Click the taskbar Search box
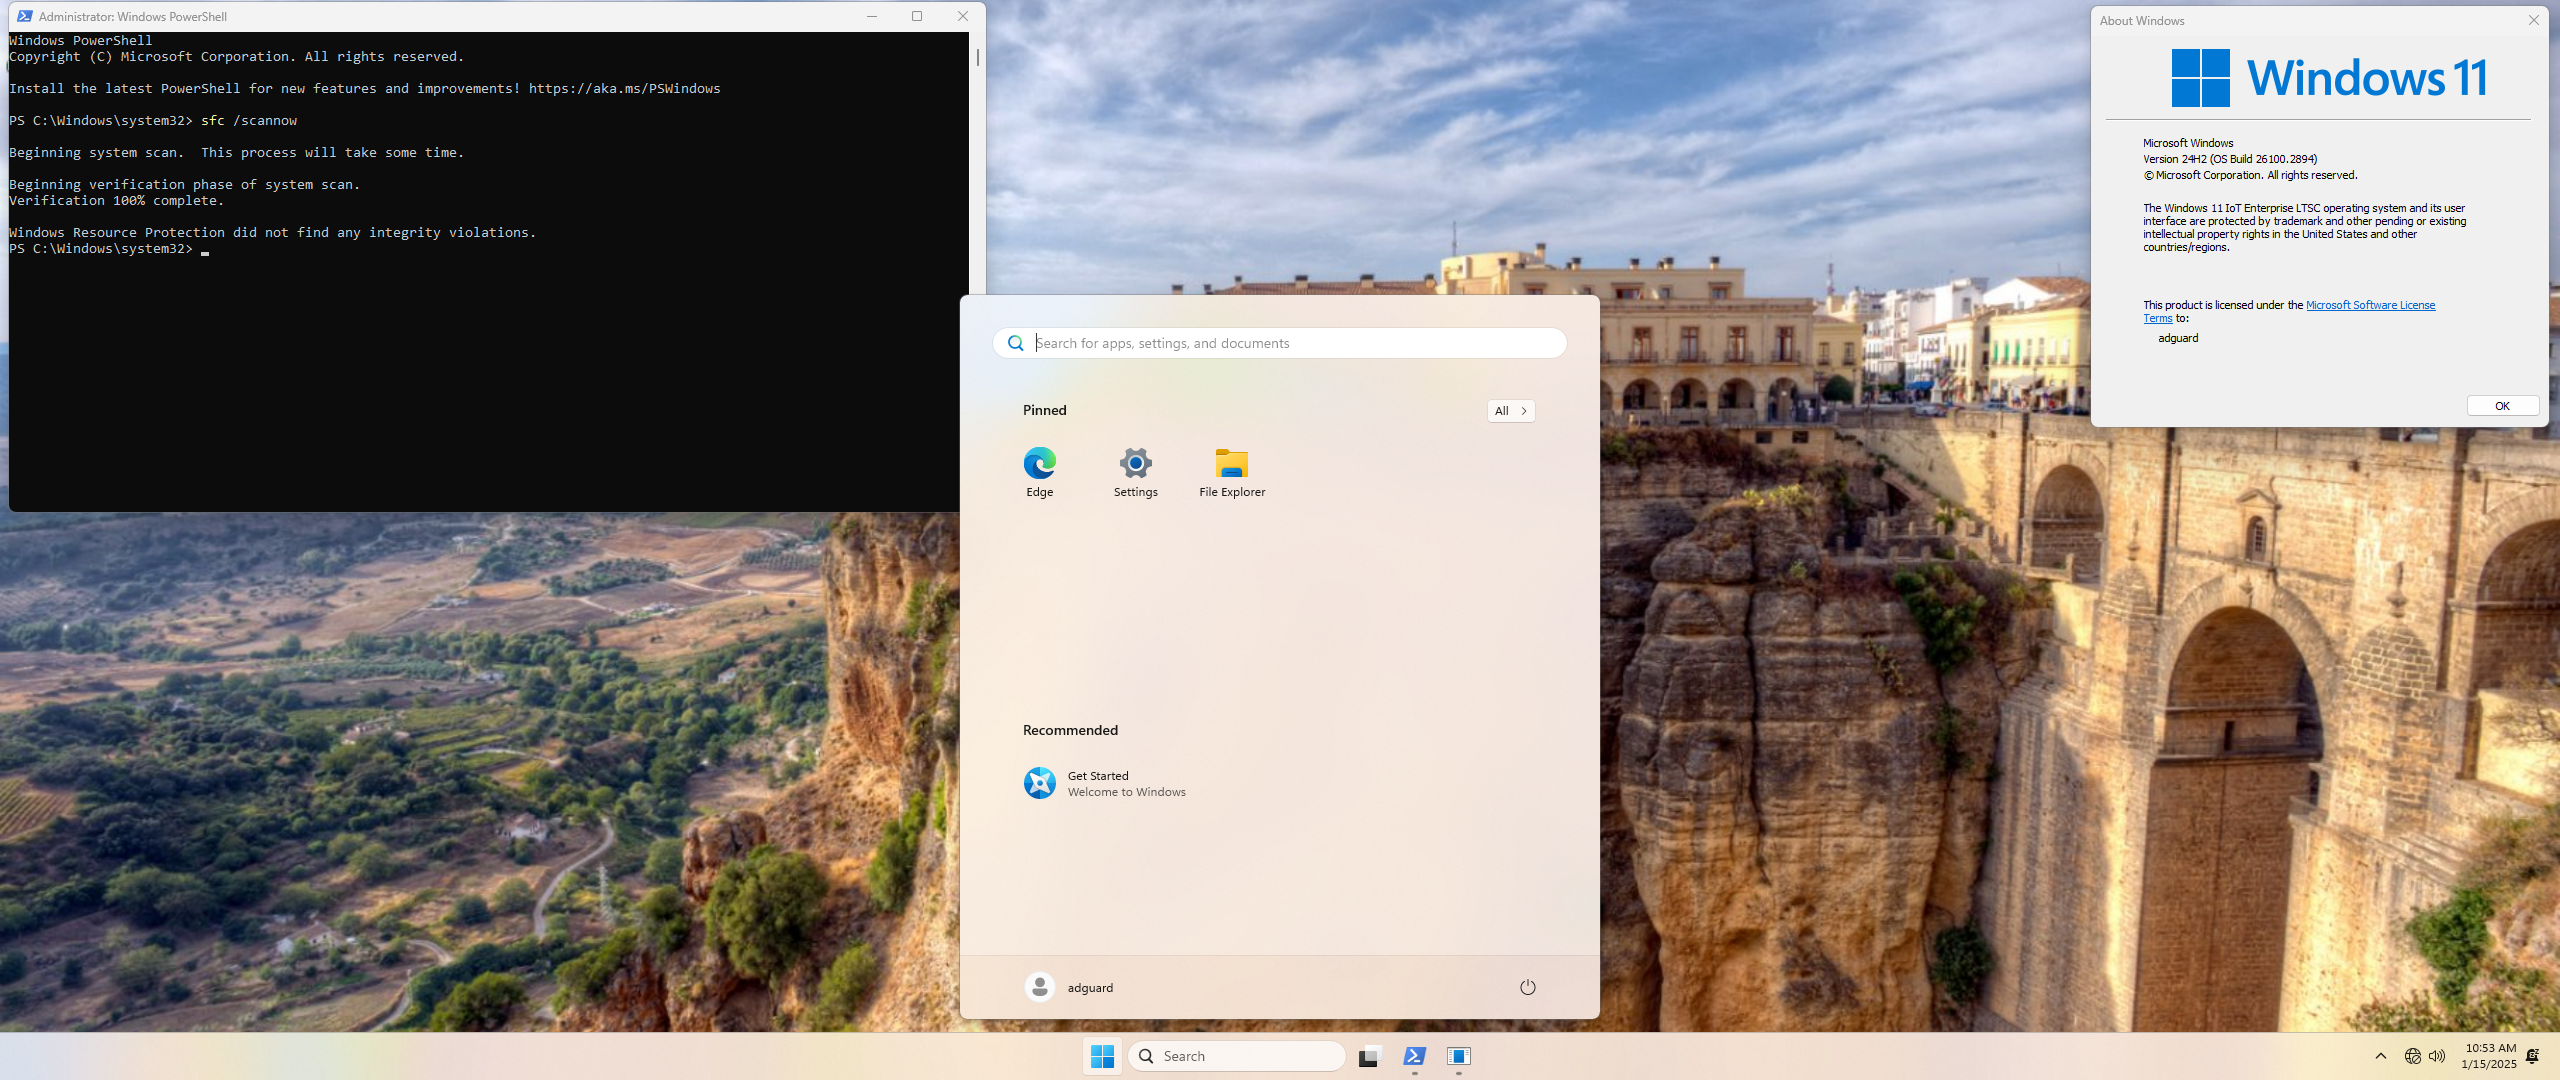The width and height of the screenshot is (2560, 1080). pyautogui.click(x=1236, y=1056)
